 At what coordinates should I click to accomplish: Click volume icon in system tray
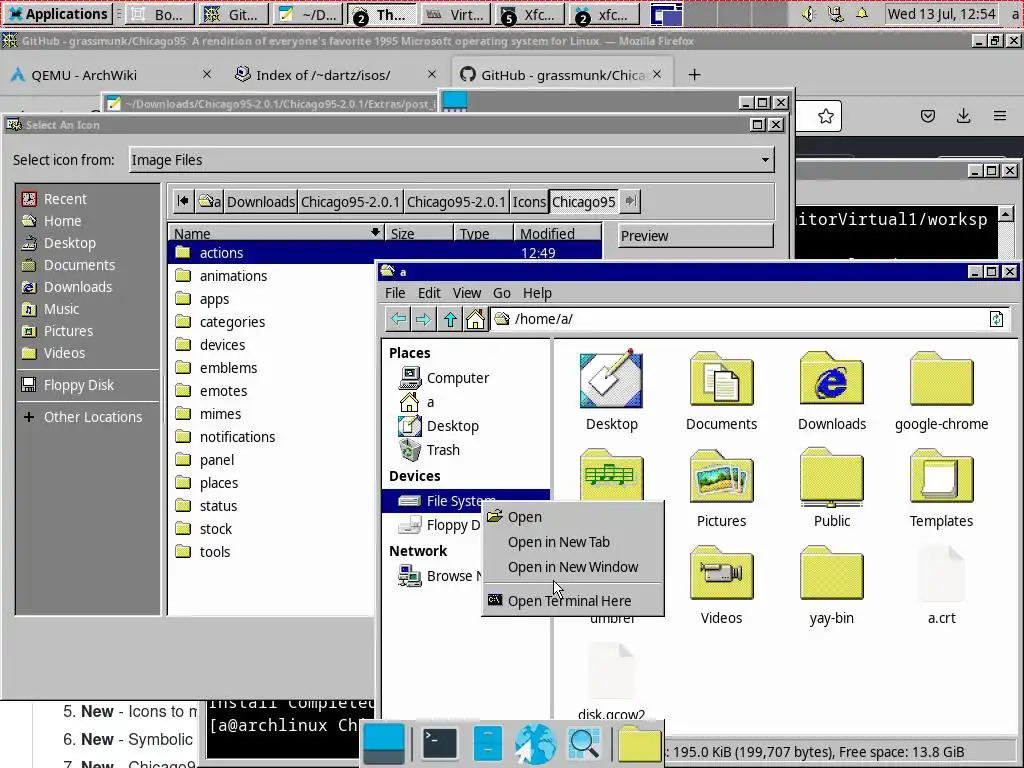808,14
